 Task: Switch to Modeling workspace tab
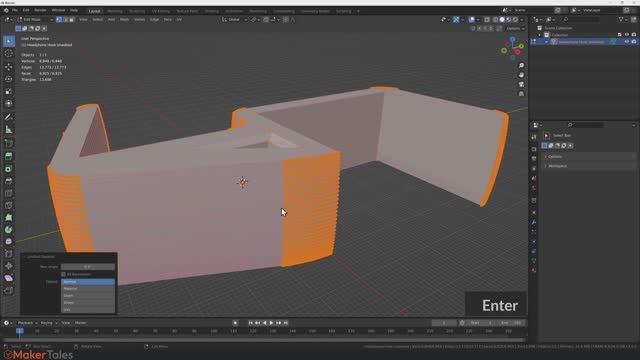click(x=115, y=11)
